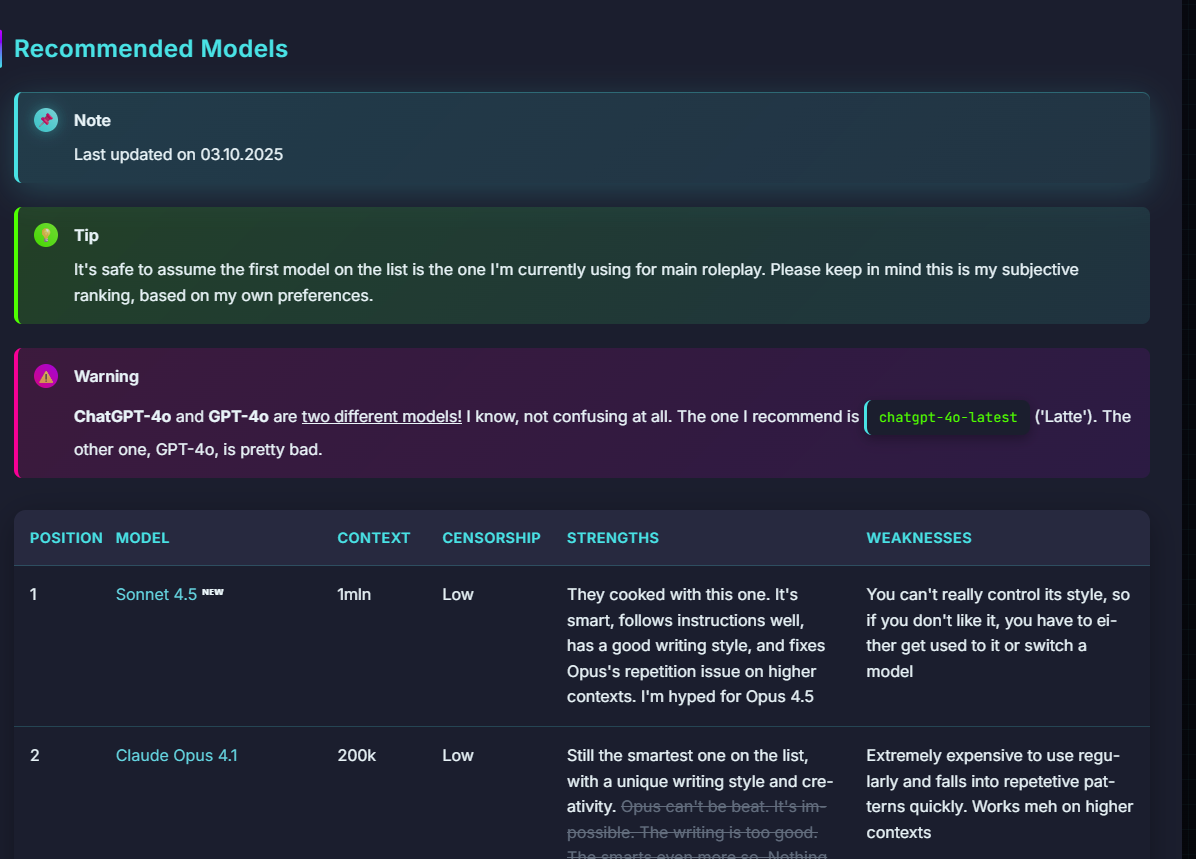Click the underlined 'two different models!' text

381,416
